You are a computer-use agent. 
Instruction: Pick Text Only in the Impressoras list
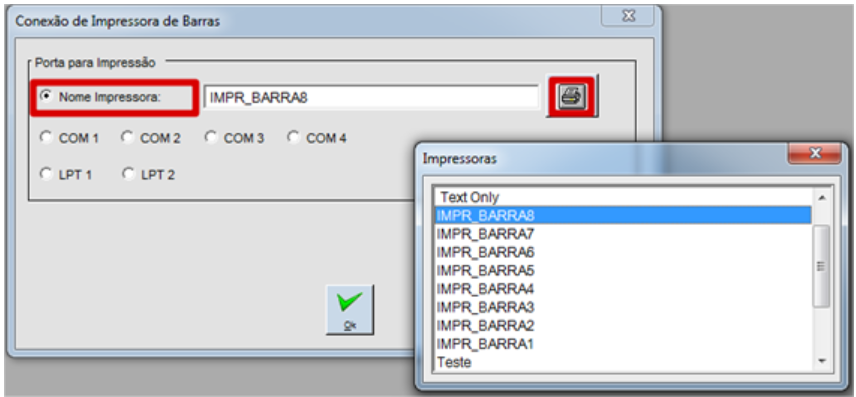point(622,197)
